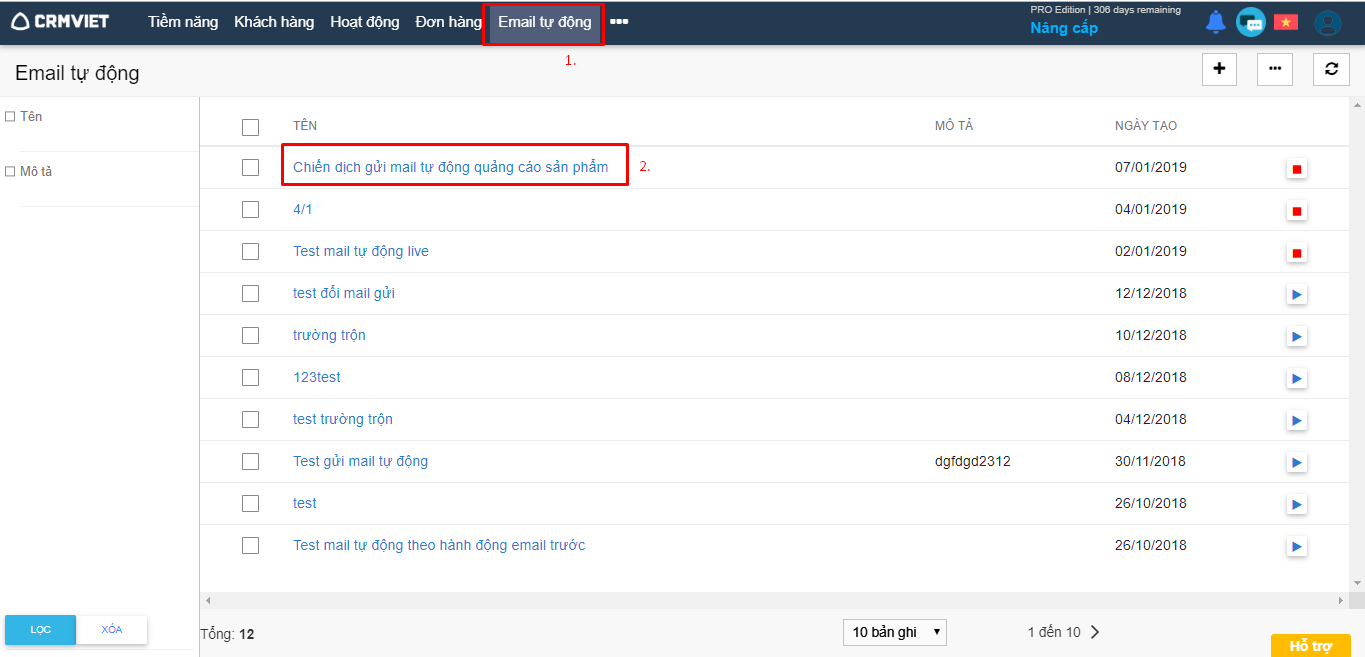Click the LỌC filter button
The height and width of the screenshot is (657, 1365).
[40, 630]
